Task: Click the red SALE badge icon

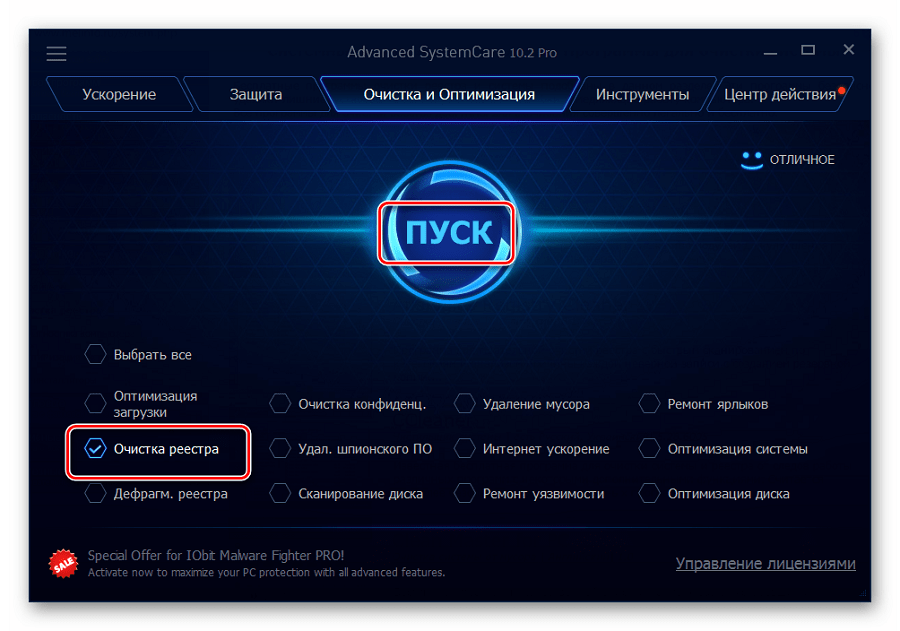Action: [63, 563]
